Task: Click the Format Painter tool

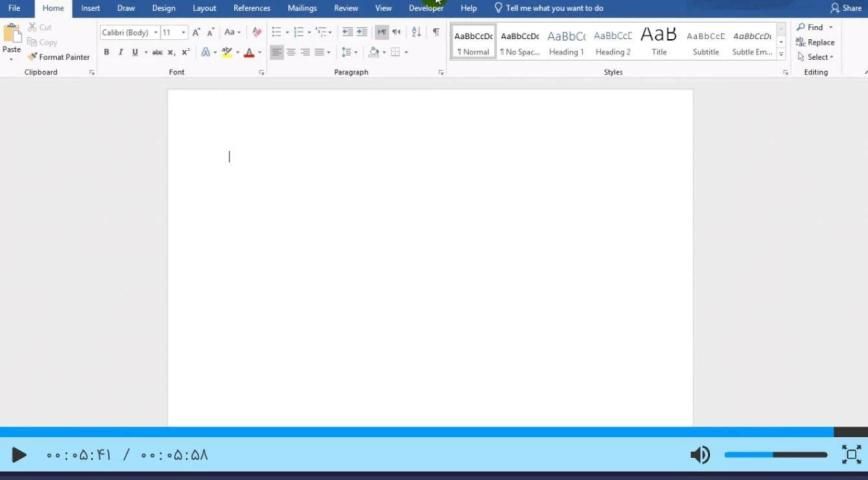Action: coord(59,57)
